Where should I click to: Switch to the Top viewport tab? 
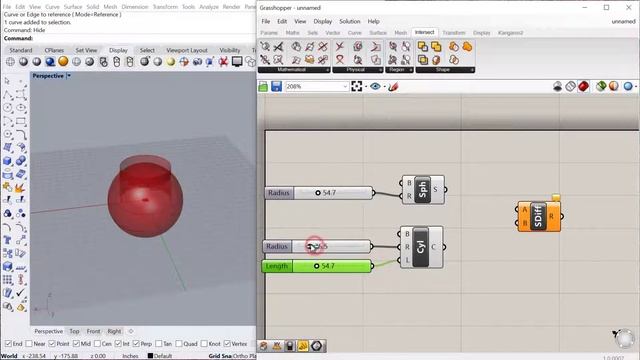74,331
